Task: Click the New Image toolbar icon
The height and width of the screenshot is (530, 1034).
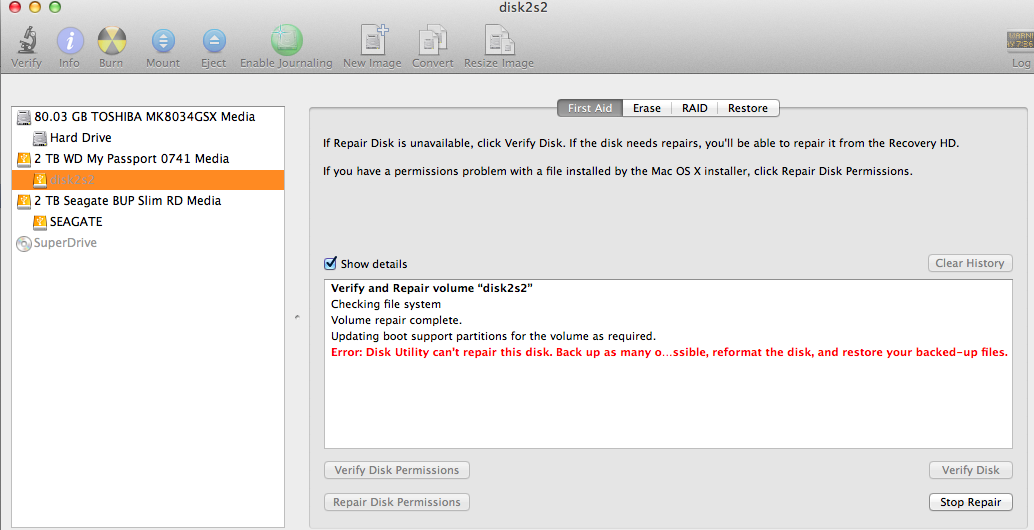Action: pyautogui.click(x=373, y=40)
